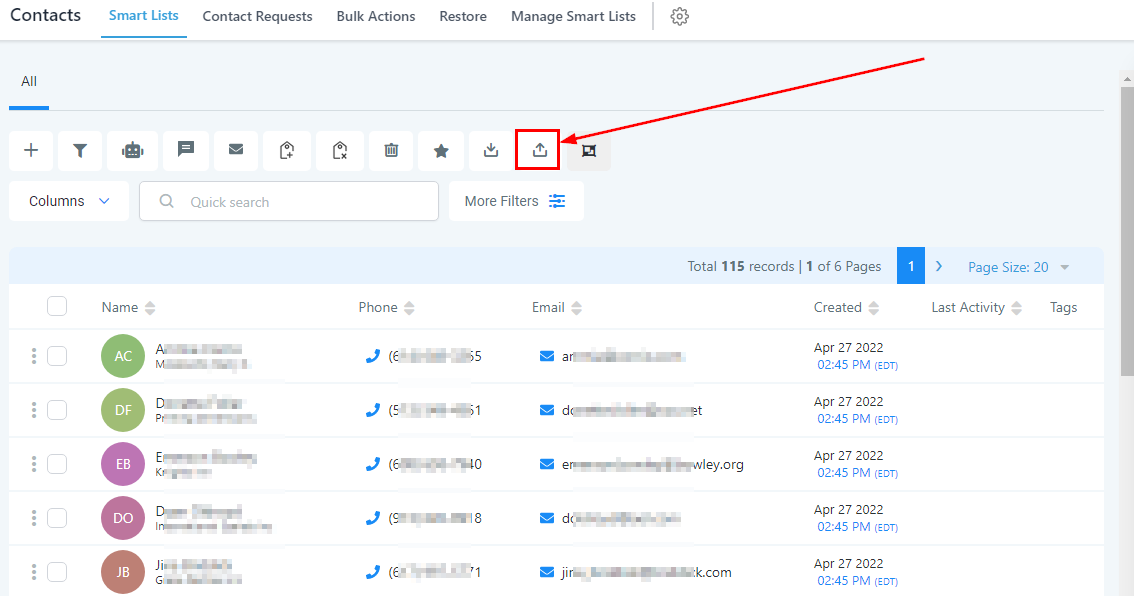Click the robot automation icon

[x=132, y=150]
